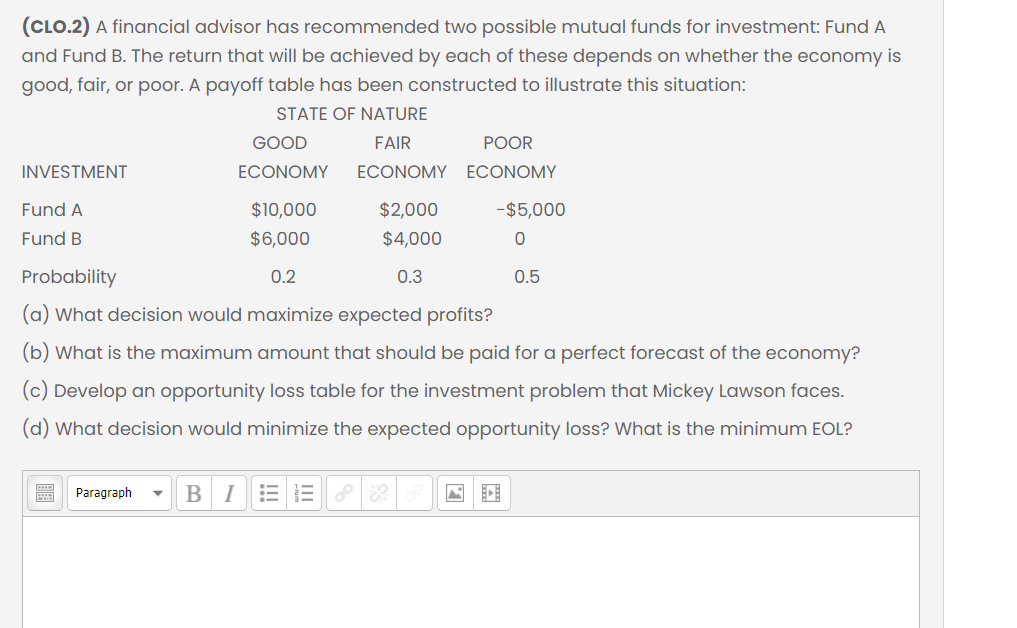Insert a numbered list
1017x628 pixels.
[305, 492]
